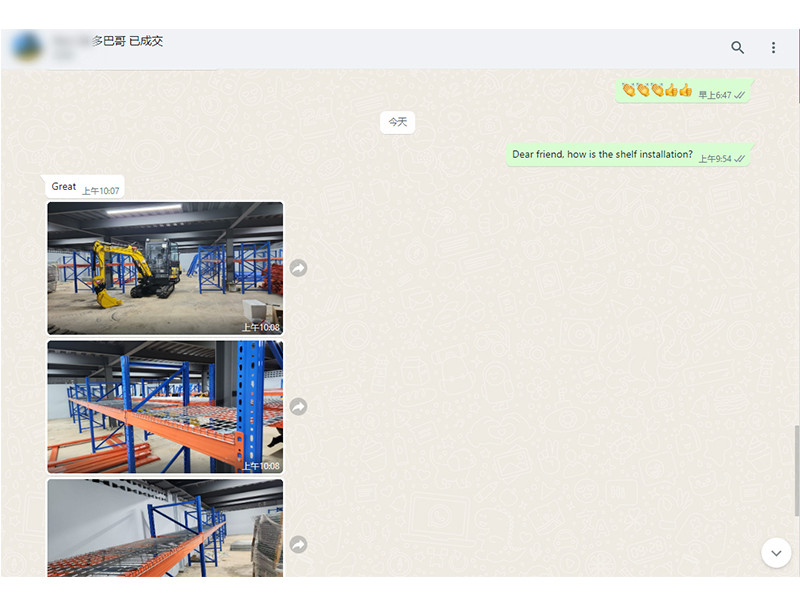Forward the third warehouse photo
This screenshot has width=800, height=600.
[x=298, y=544]
